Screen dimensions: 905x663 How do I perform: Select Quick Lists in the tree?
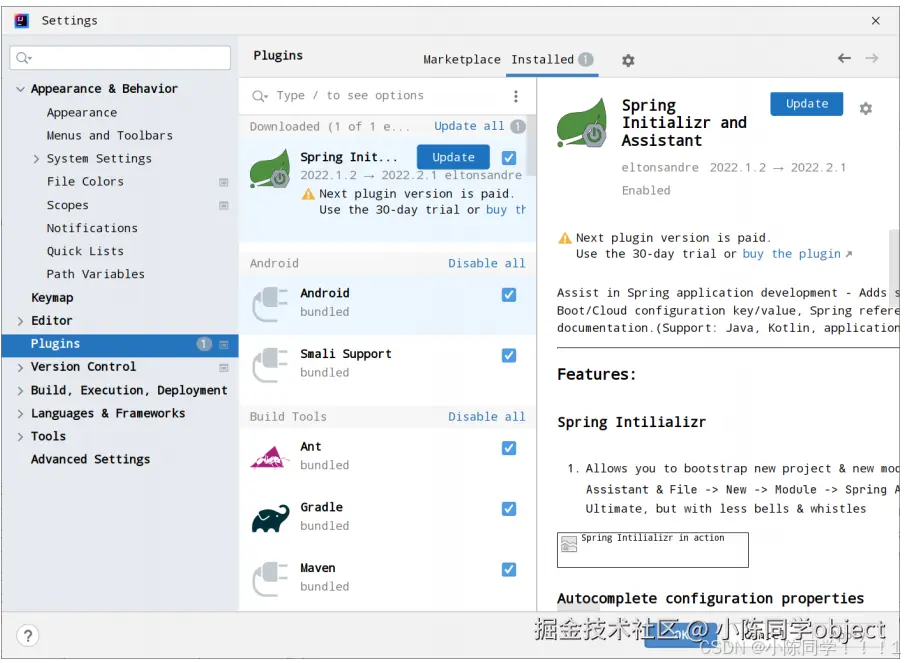[85, 251]
